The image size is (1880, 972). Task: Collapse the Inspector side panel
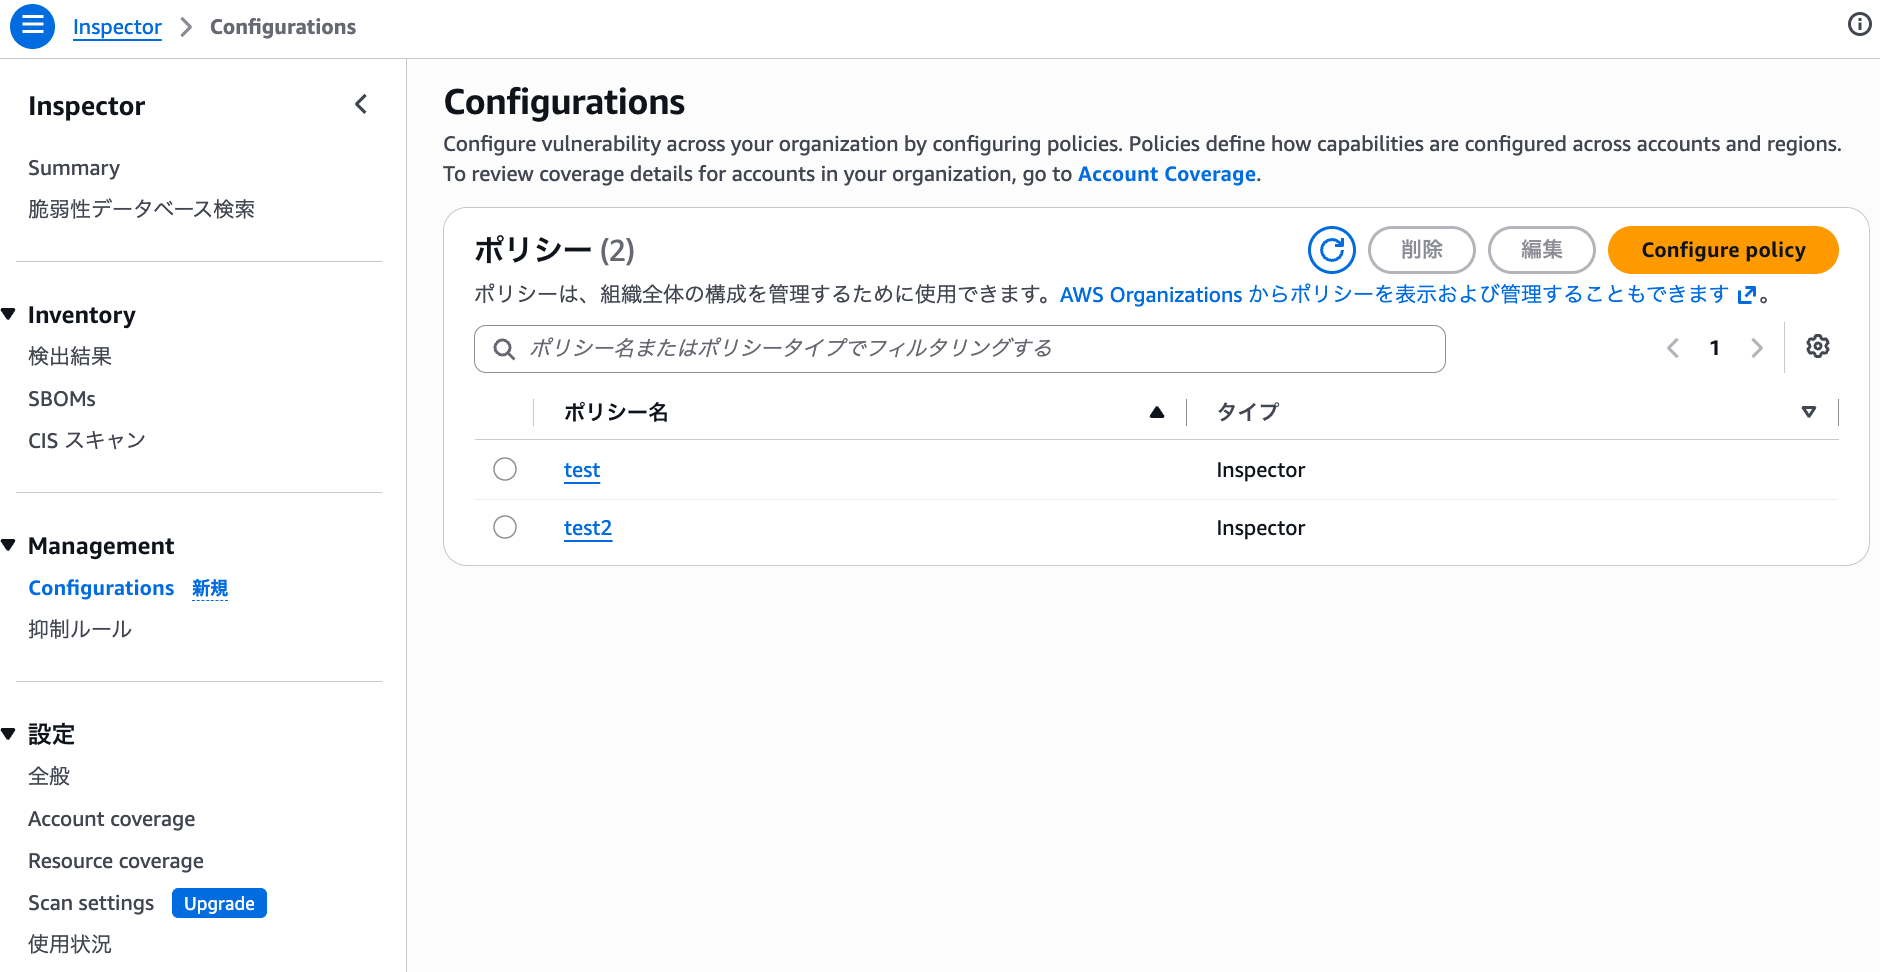(361, 104)
